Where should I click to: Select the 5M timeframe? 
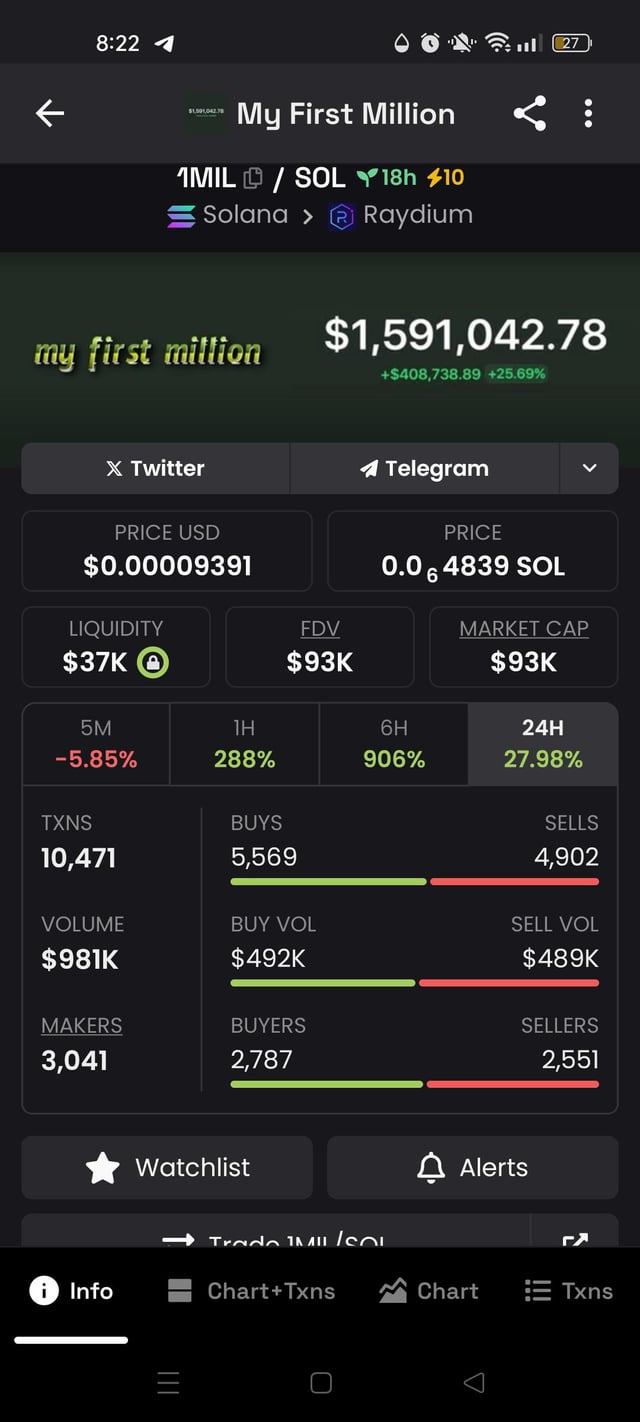[x=96, y=744]
